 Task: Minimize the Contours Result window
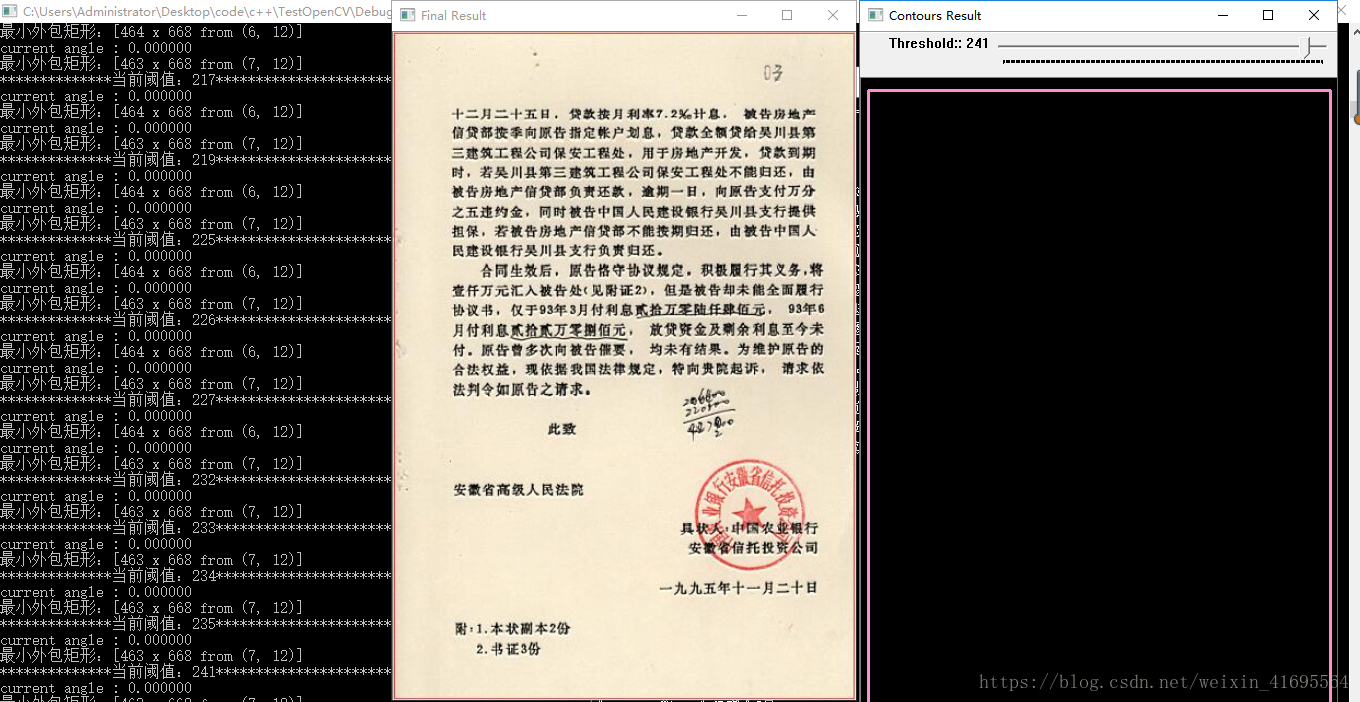click(1222, 15)
